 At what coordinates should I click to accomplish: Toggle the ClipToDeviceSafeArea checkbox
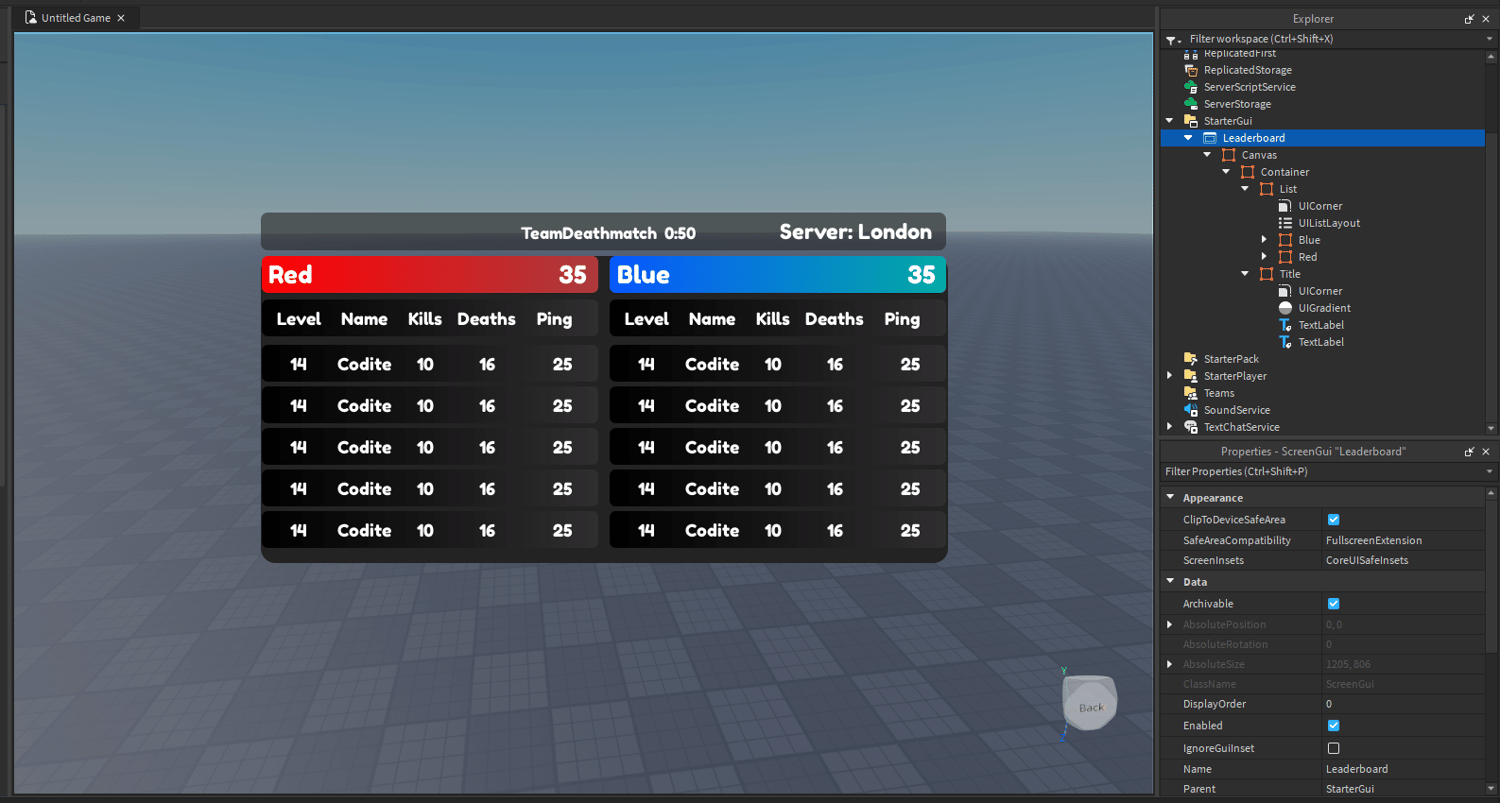1333,520
